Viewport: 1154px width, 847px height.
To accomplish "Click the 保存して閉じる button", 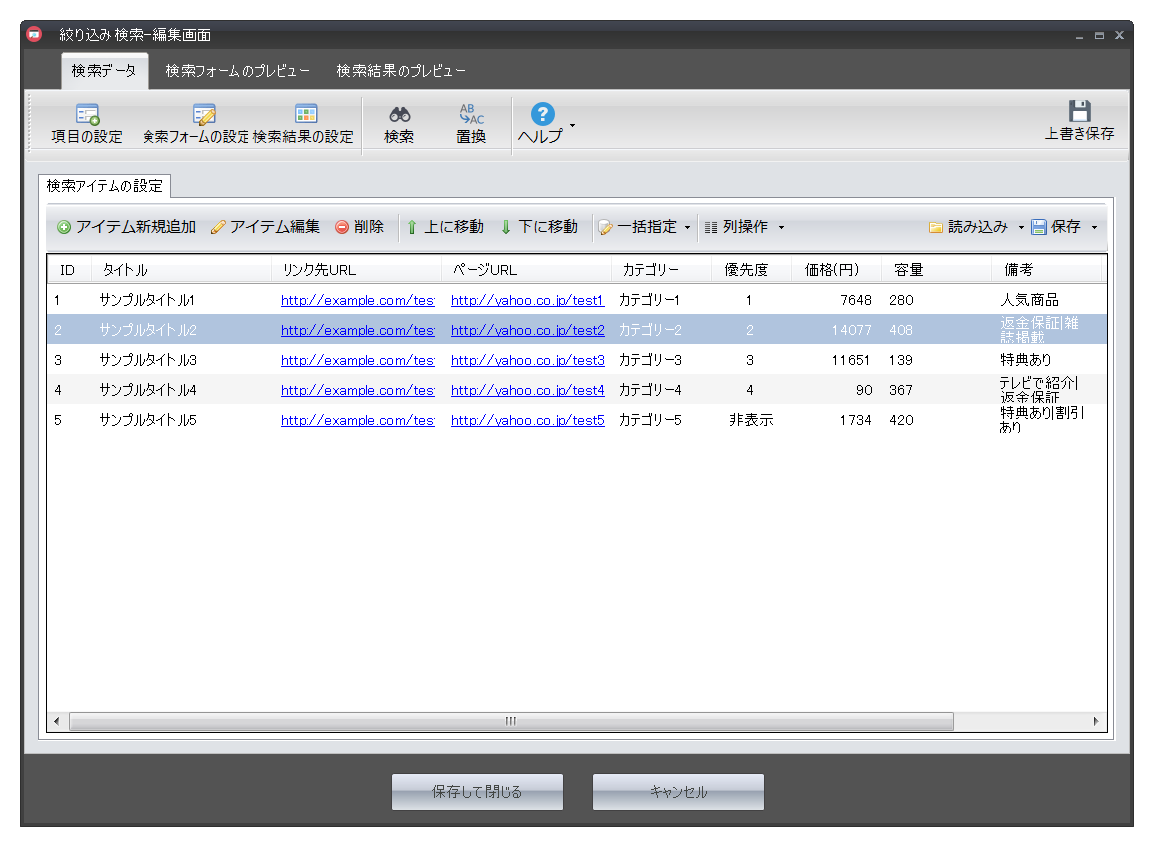I will click(477, 792).
